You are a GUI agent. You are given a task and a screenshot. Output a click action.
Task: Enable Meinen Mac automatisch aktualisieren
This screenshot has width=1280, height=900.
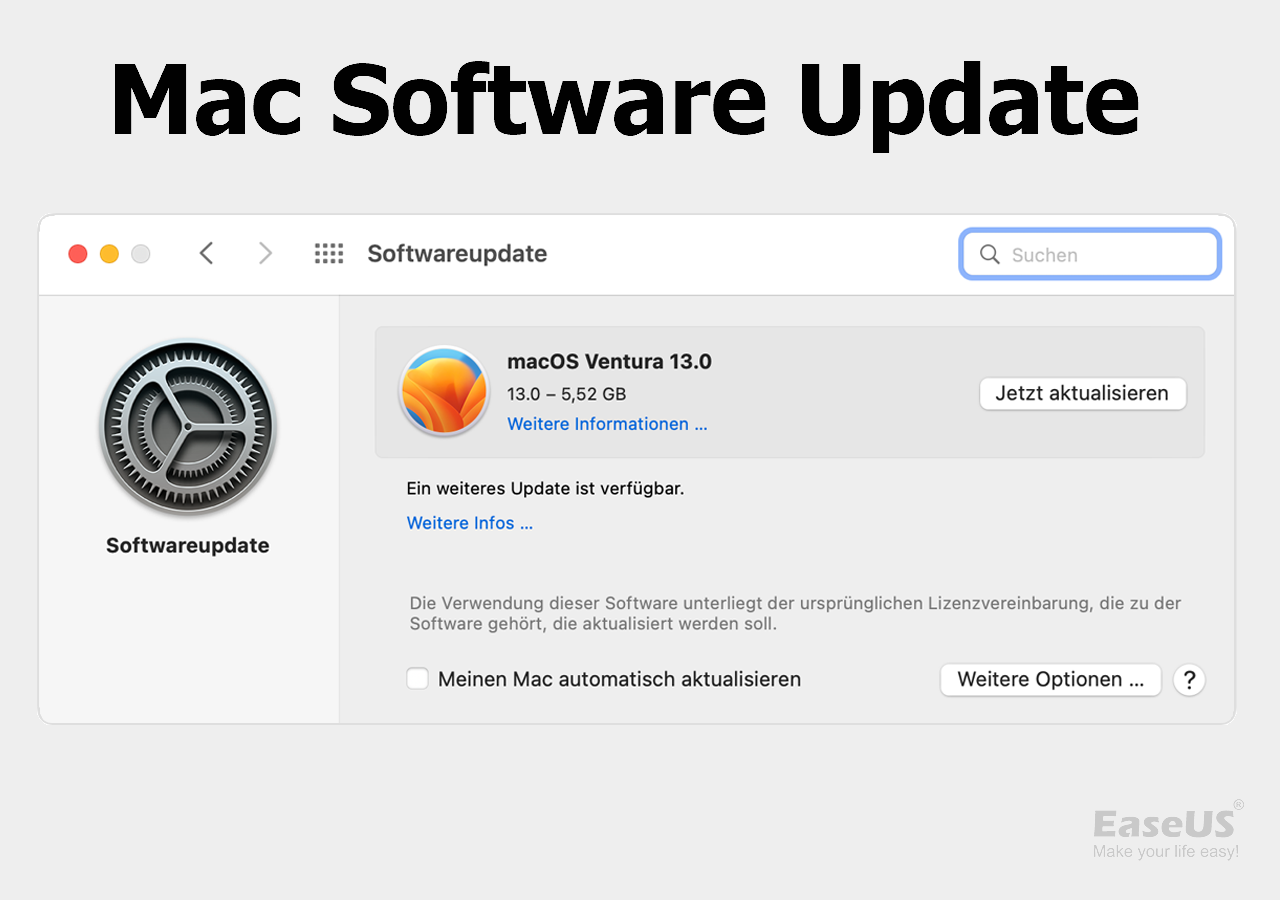pos(417,678)
